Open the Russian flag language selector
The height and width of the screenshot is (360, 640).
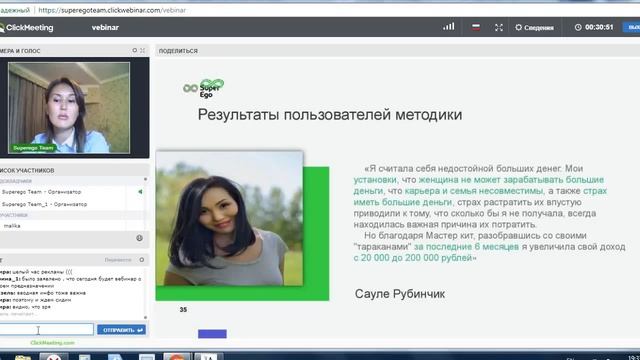(476, 27)
